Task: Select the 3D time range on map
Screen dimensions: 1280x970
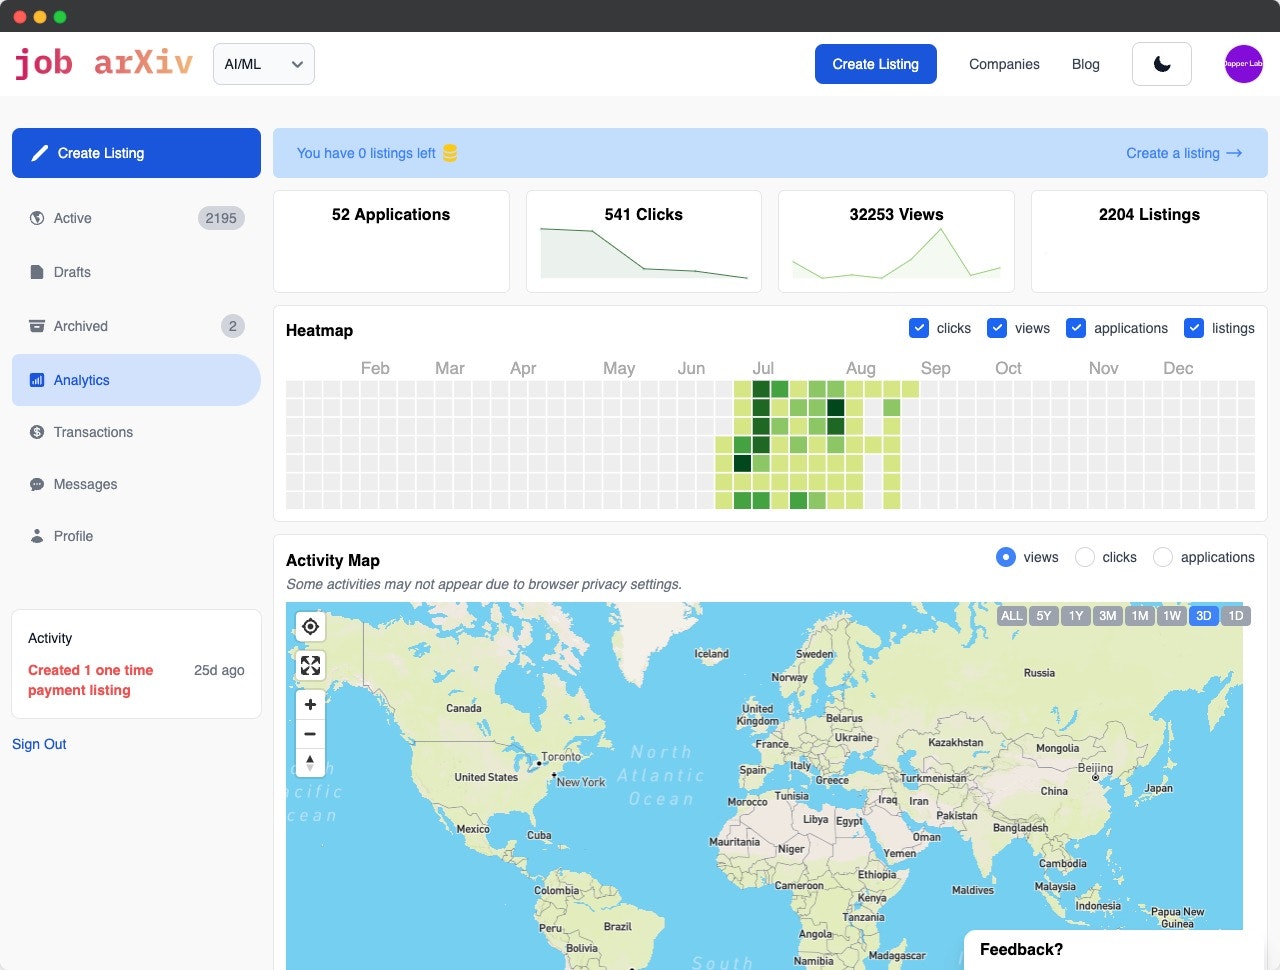Action: coord(1204,615)
